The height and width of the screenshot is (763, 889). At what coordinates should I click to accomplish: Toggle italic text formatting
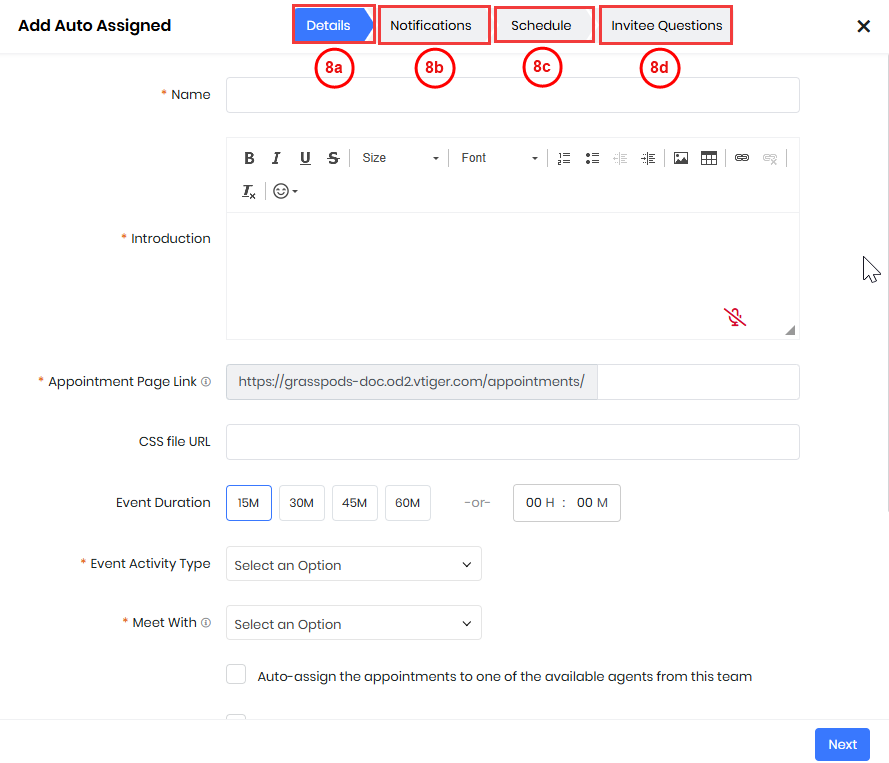(x=276, y=158)
